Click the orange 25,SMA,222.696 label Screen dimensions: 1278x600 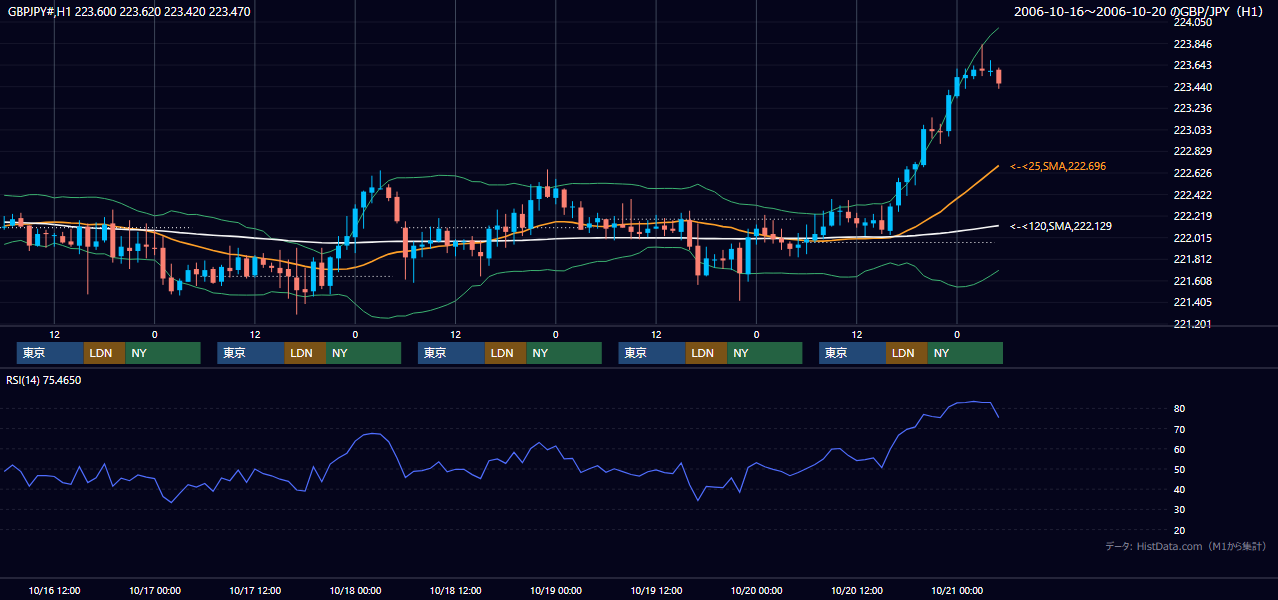coord(1058,166)
